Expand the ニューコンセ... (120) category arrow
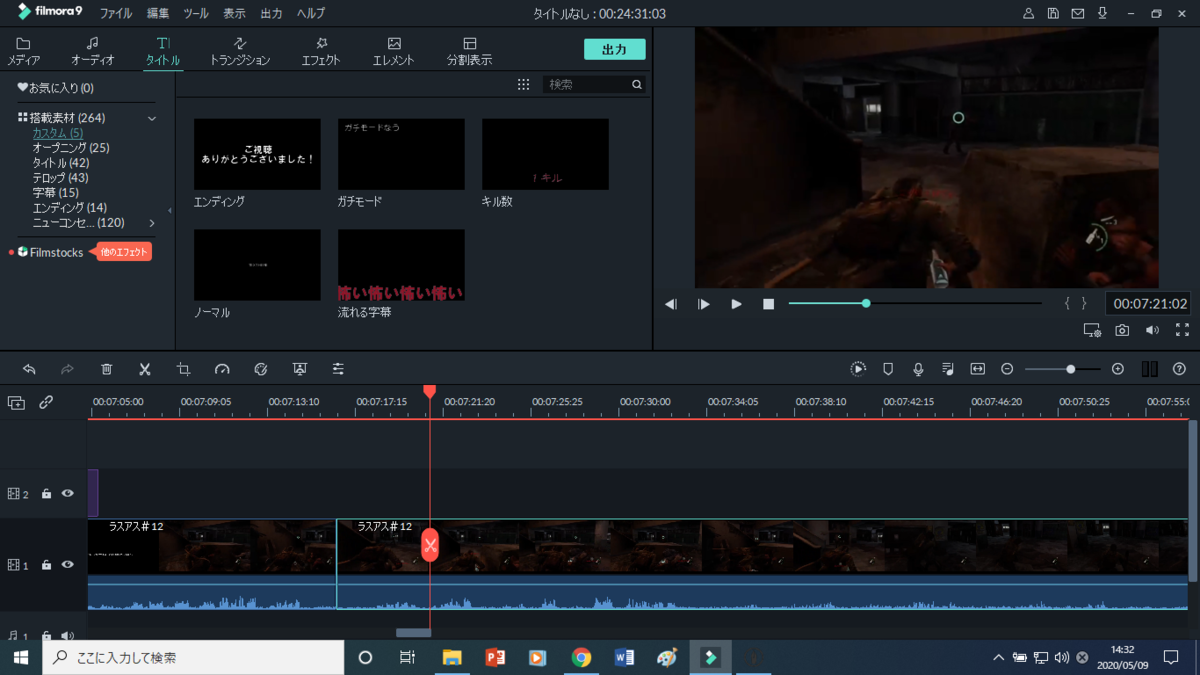The width and height of the screenshot is (1200, 675). tap(152, 223)
